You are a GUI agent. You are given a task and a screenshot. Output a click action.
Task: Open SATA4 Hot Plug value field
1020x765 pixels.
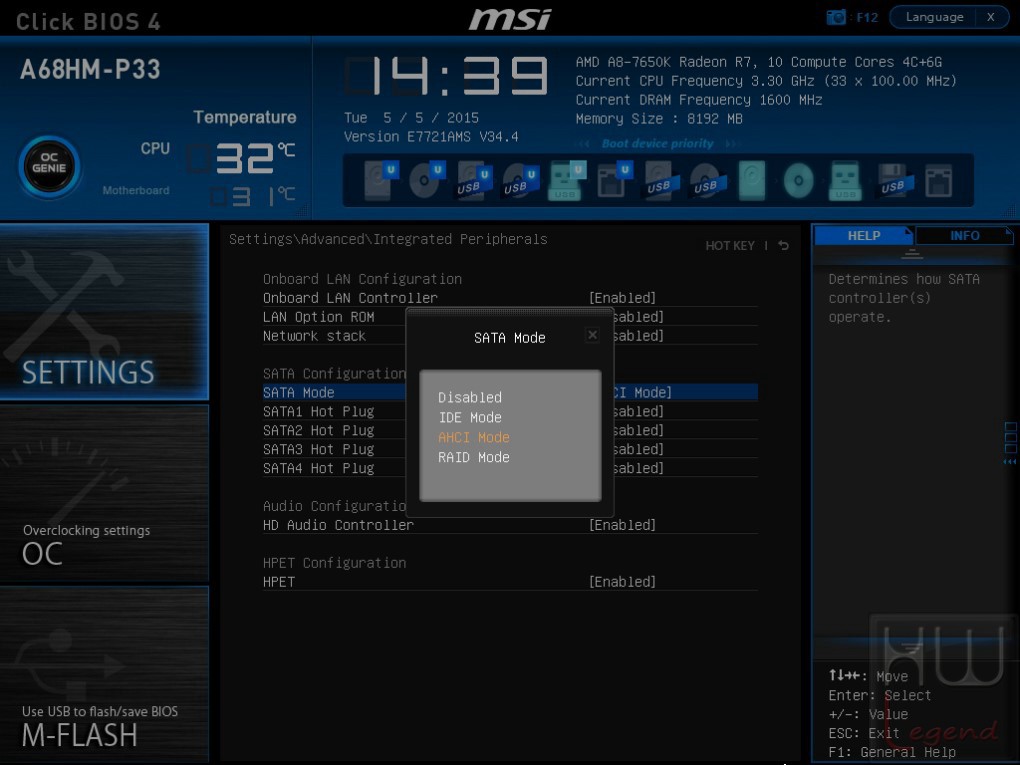click(639, 468)
